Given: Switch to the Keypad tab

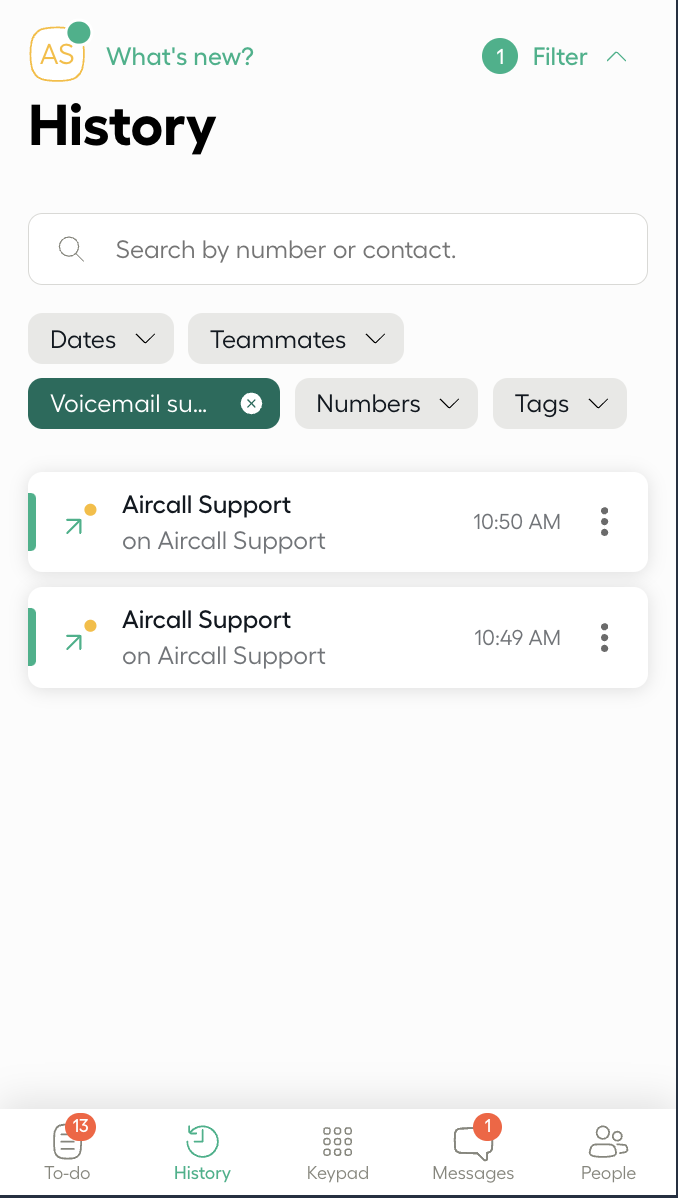Looking at the screenshot, I should pos(338,1152).
